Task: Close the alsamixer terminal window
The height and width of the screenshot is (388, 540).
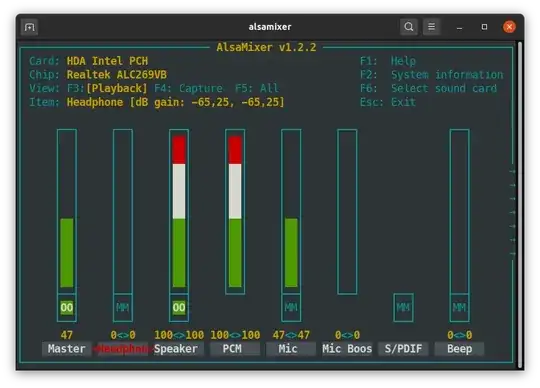Action: 509,27
